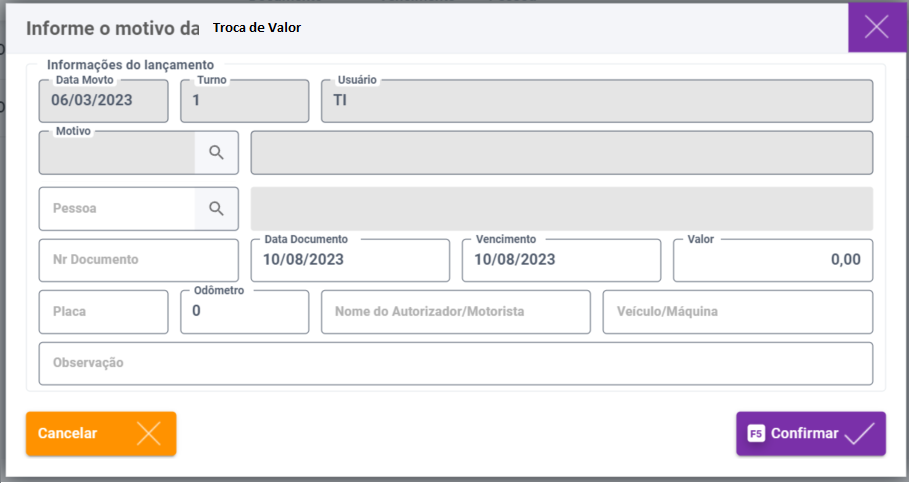
Task: Select the Vencimento date field
Action: [x=561, y=260]
